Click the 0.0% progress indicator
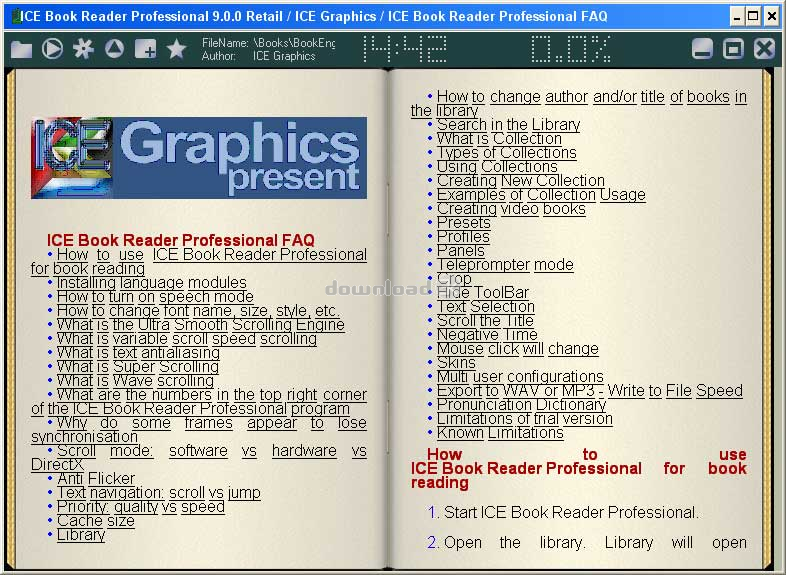The width and height of the screenshot is (786, 575). [x=570, y=49]
